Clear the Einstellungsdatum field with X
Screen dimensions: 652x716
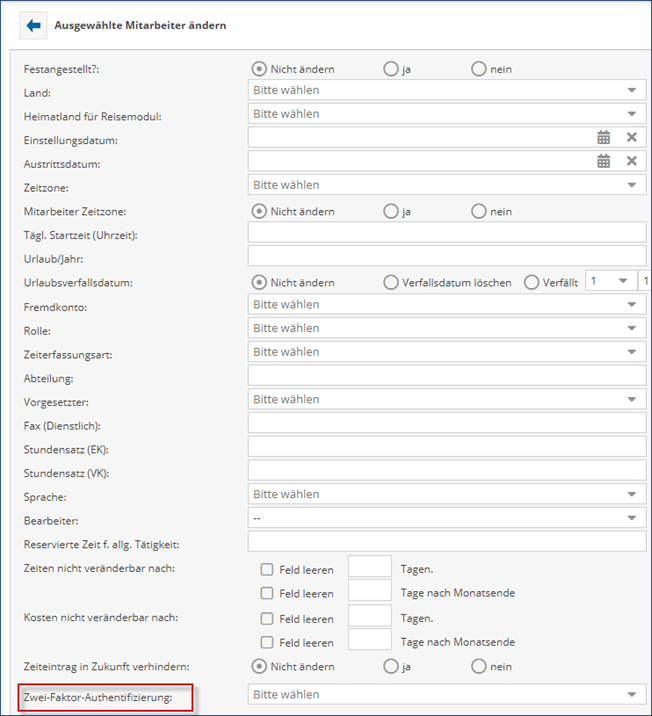tap(632, 138)
